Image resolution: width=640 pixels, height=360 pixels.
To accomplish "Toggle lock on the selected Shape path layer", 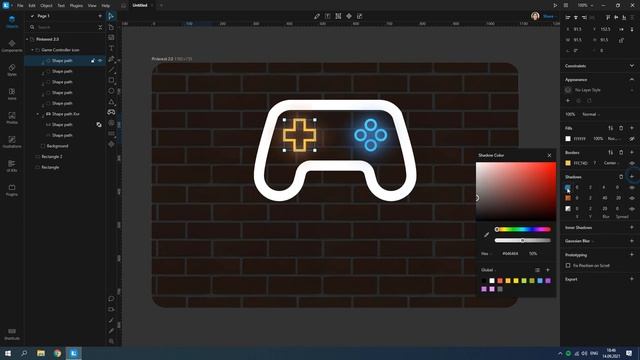I will coord(93,60).
